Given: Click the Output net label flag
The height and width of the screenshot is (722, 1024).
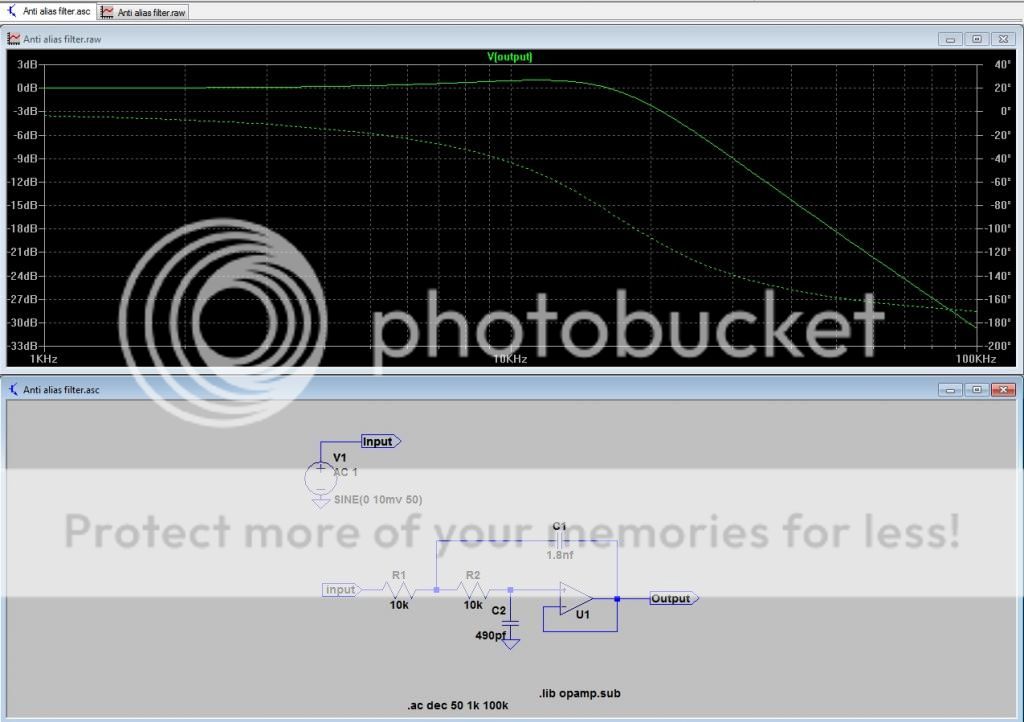Looking at the screenshot, I should pyautogui.click(x=673, y=598).
